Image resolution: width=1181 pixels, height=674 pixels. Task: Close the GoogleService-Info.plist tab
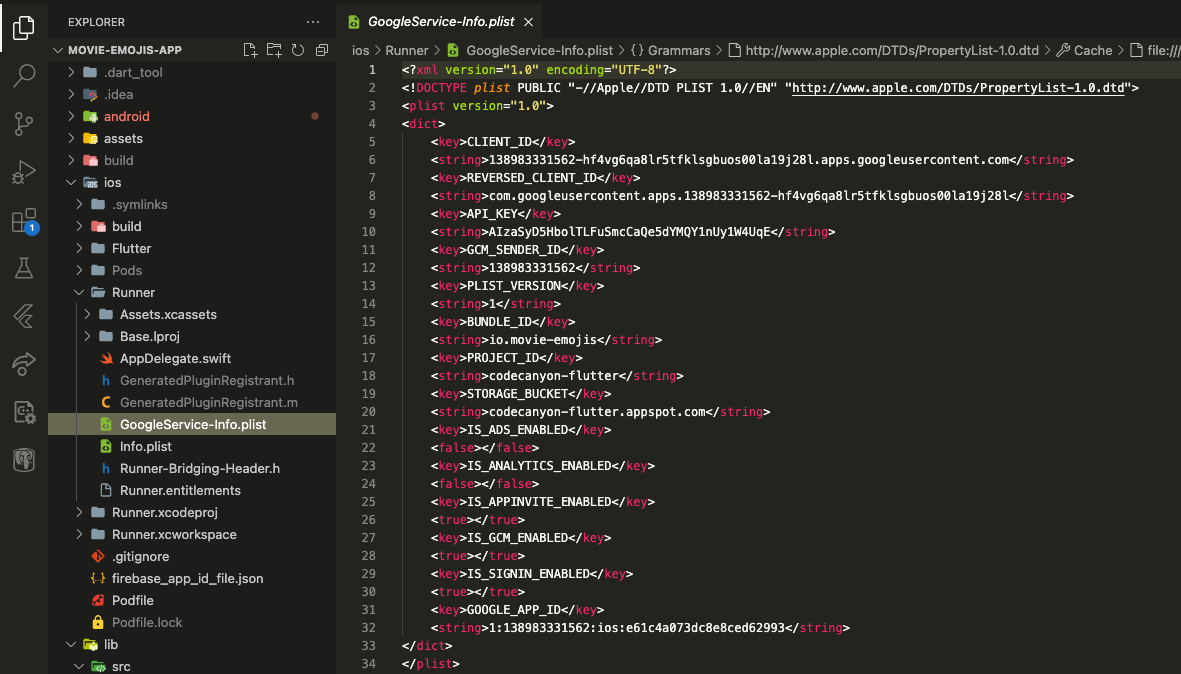tap(528, 22)
